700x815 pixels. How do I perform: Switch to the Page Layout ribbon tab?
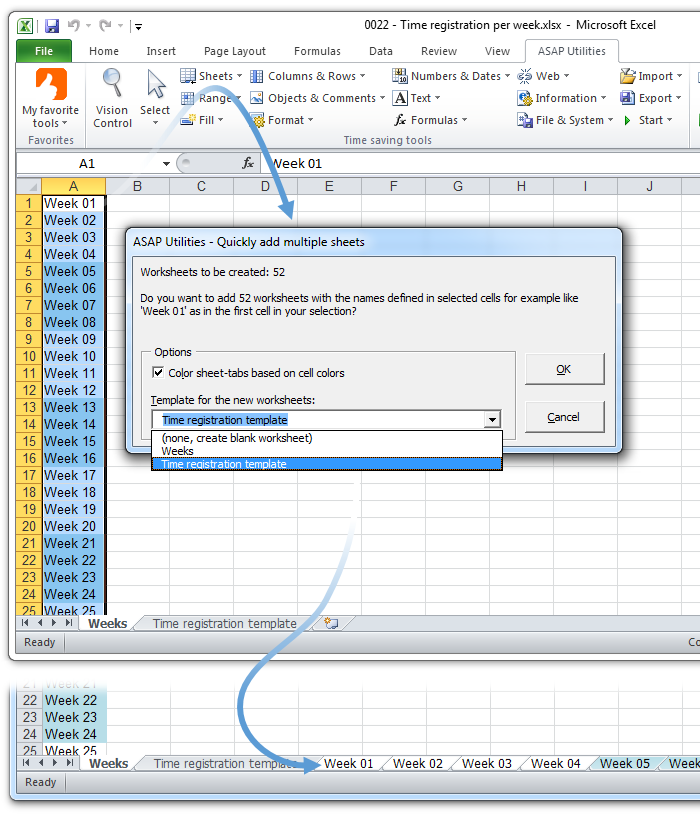tap(235, 51)
